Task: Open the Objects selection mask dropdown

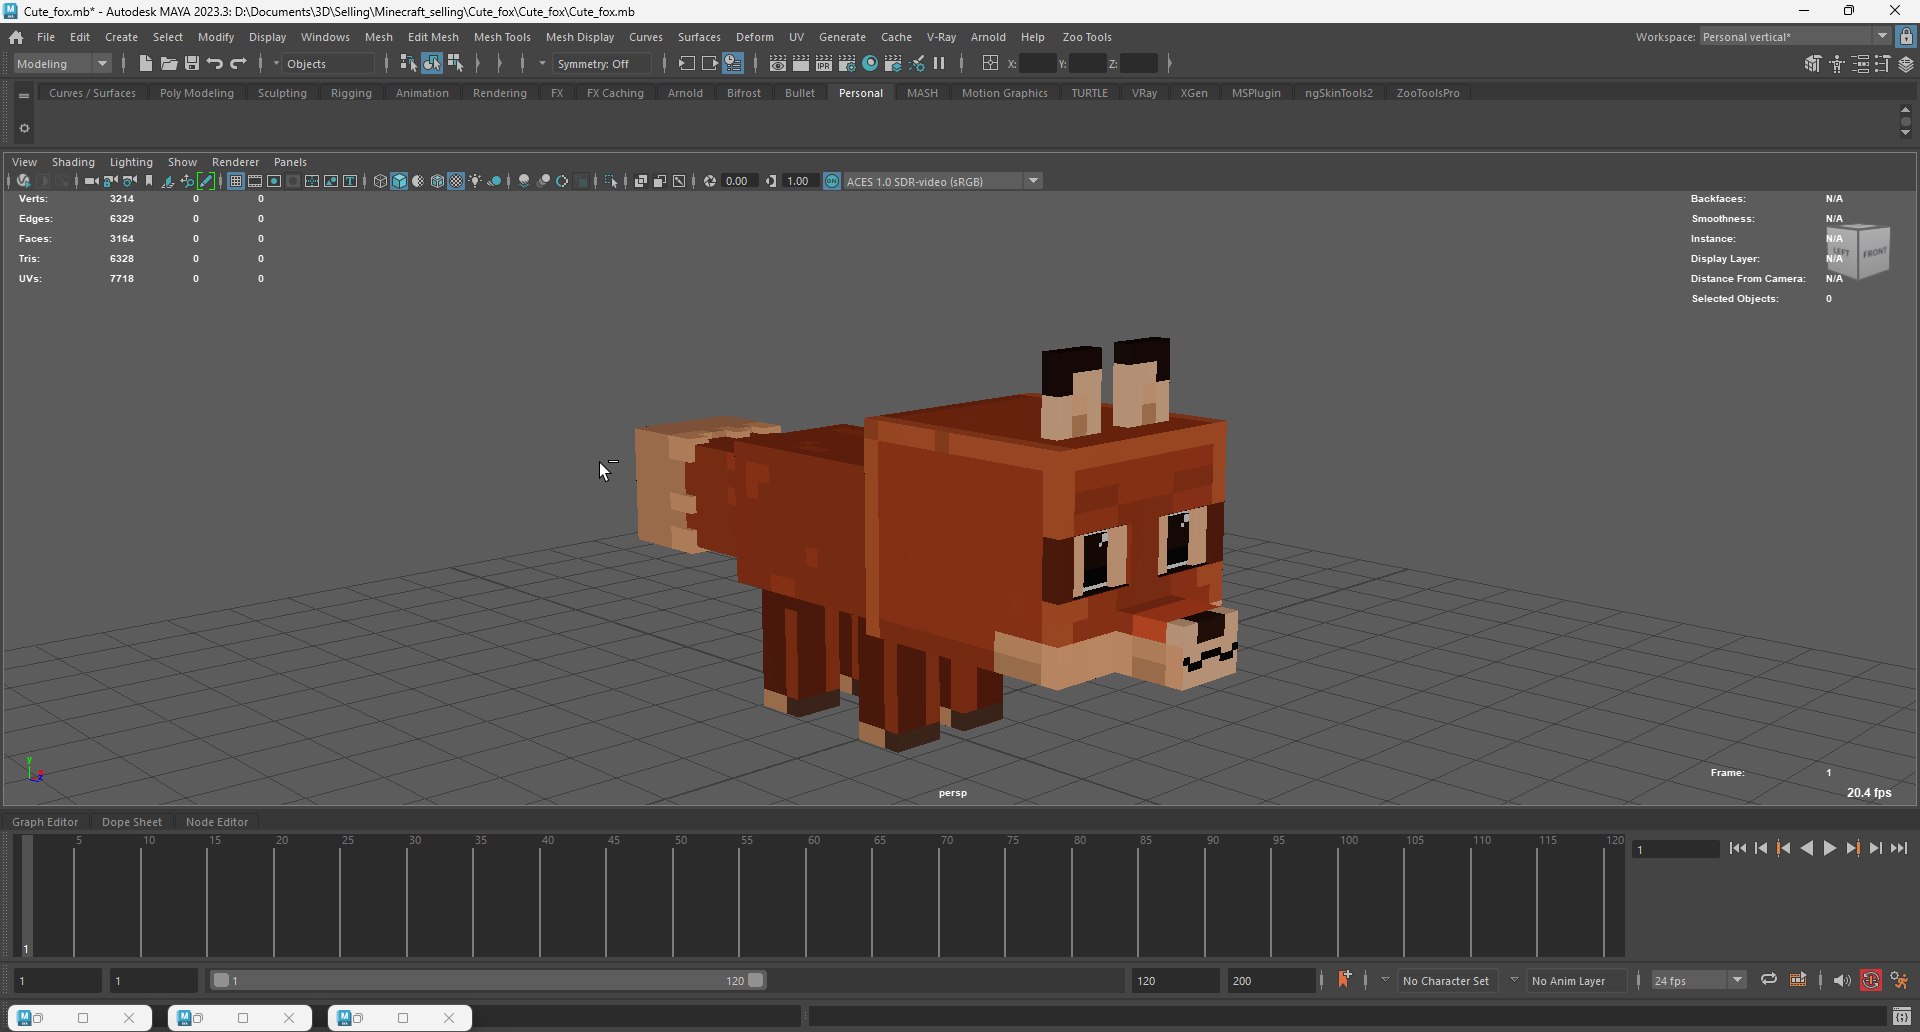Action: 328,64
